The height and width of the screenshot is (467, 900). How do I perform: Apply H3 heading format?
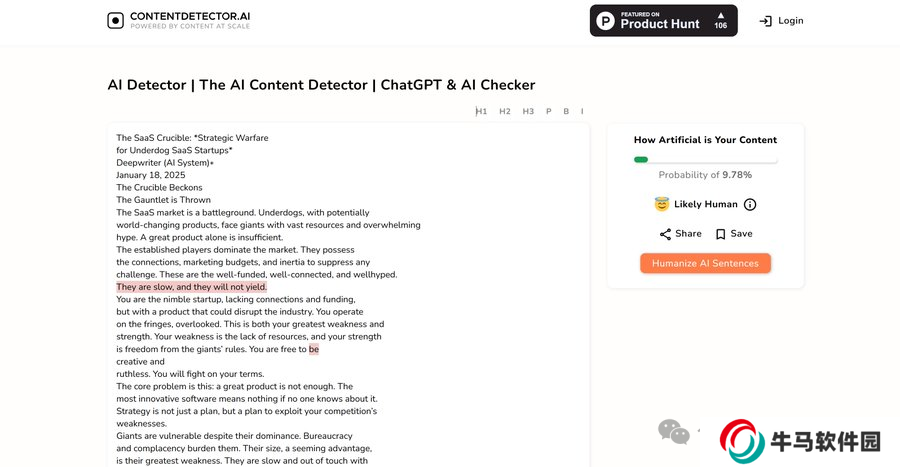click(528, 111)
